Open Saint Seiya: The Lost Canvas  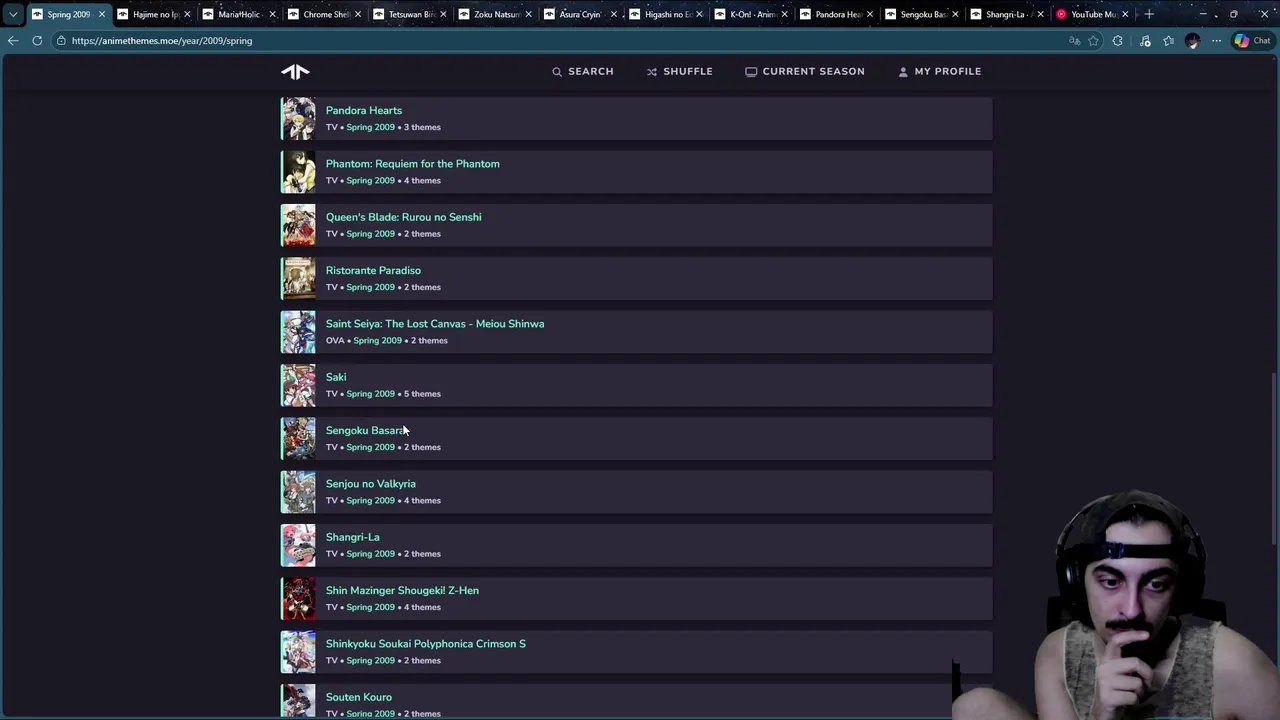pos(435,324)
